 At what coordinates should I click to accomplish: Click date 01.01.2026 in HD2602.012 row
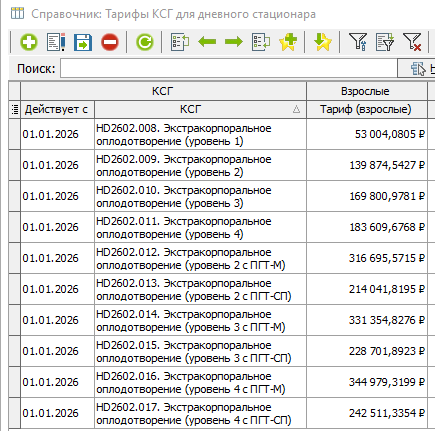point(57,258)
